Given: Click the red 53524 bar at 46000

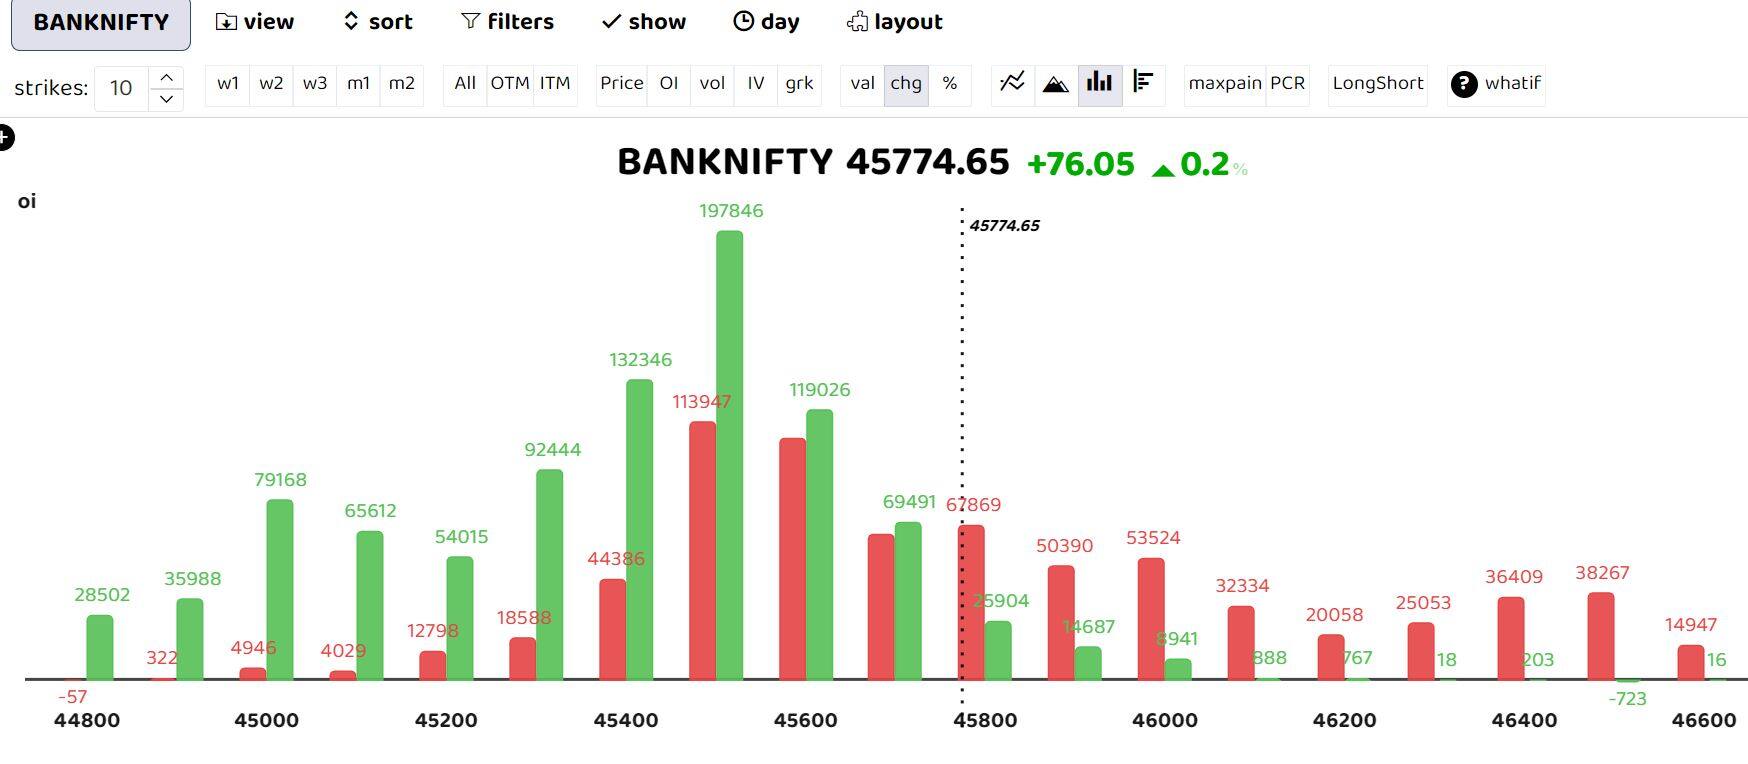Looking at the screenshot, I should click(1151, 619).
